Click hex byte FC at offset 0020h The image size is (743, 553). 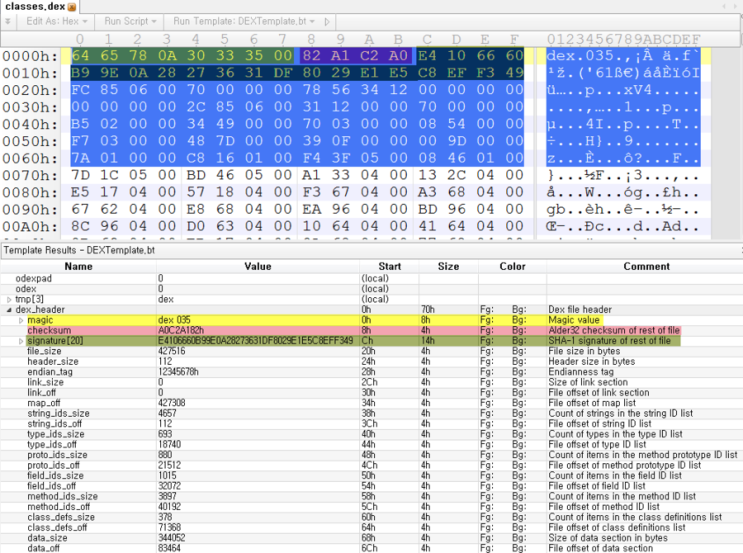[80, 90]
